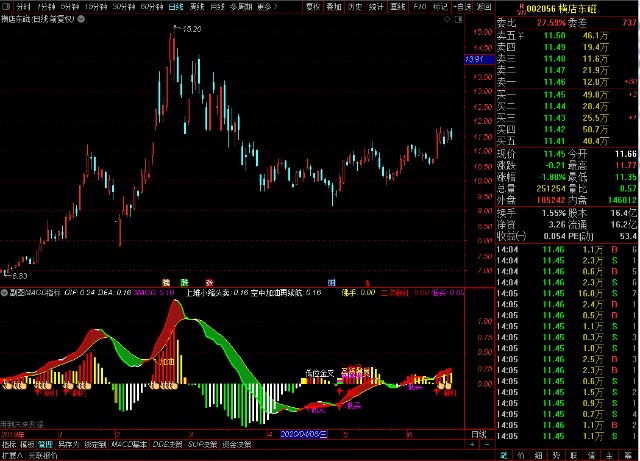Switch chart to 周线 weekly period
The width and height of the screenshot is (640, 461).
click(x=198, y=6)
